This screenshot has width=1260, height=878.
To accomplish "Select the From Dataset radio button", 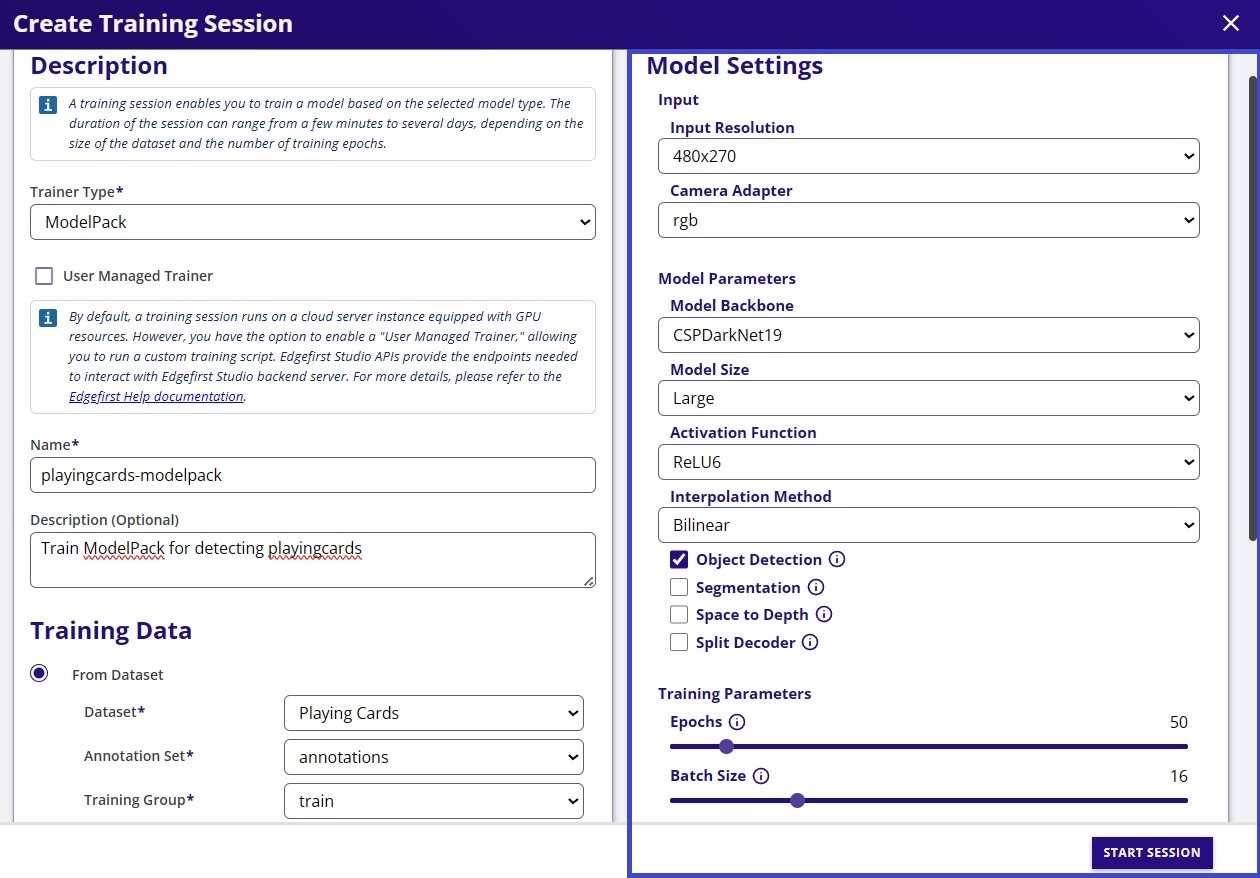I will [39, 673].
